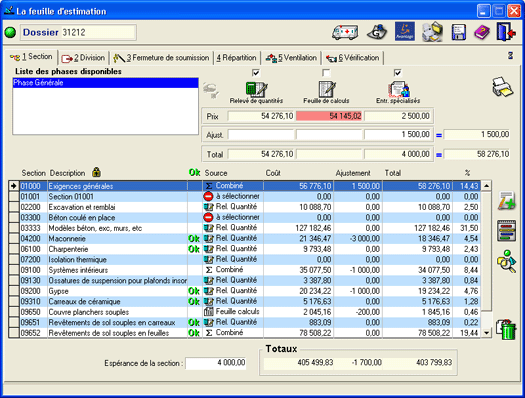Click the Relevé de quantités calculator icon
This screenshot has height=398, width=525.
click(256, 89)
